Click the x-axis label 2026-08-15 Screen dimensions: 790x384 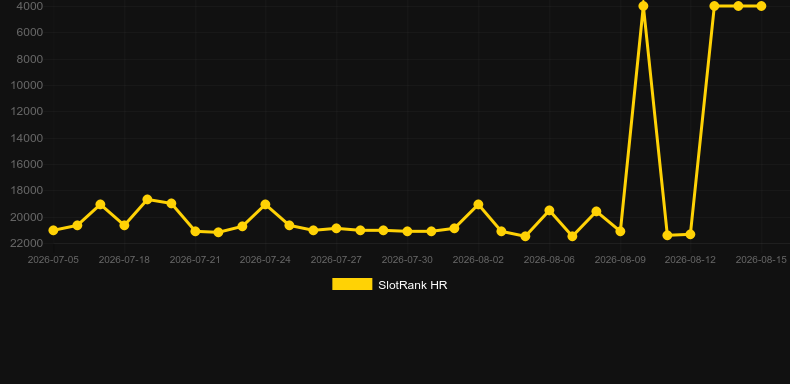[761, 260]
